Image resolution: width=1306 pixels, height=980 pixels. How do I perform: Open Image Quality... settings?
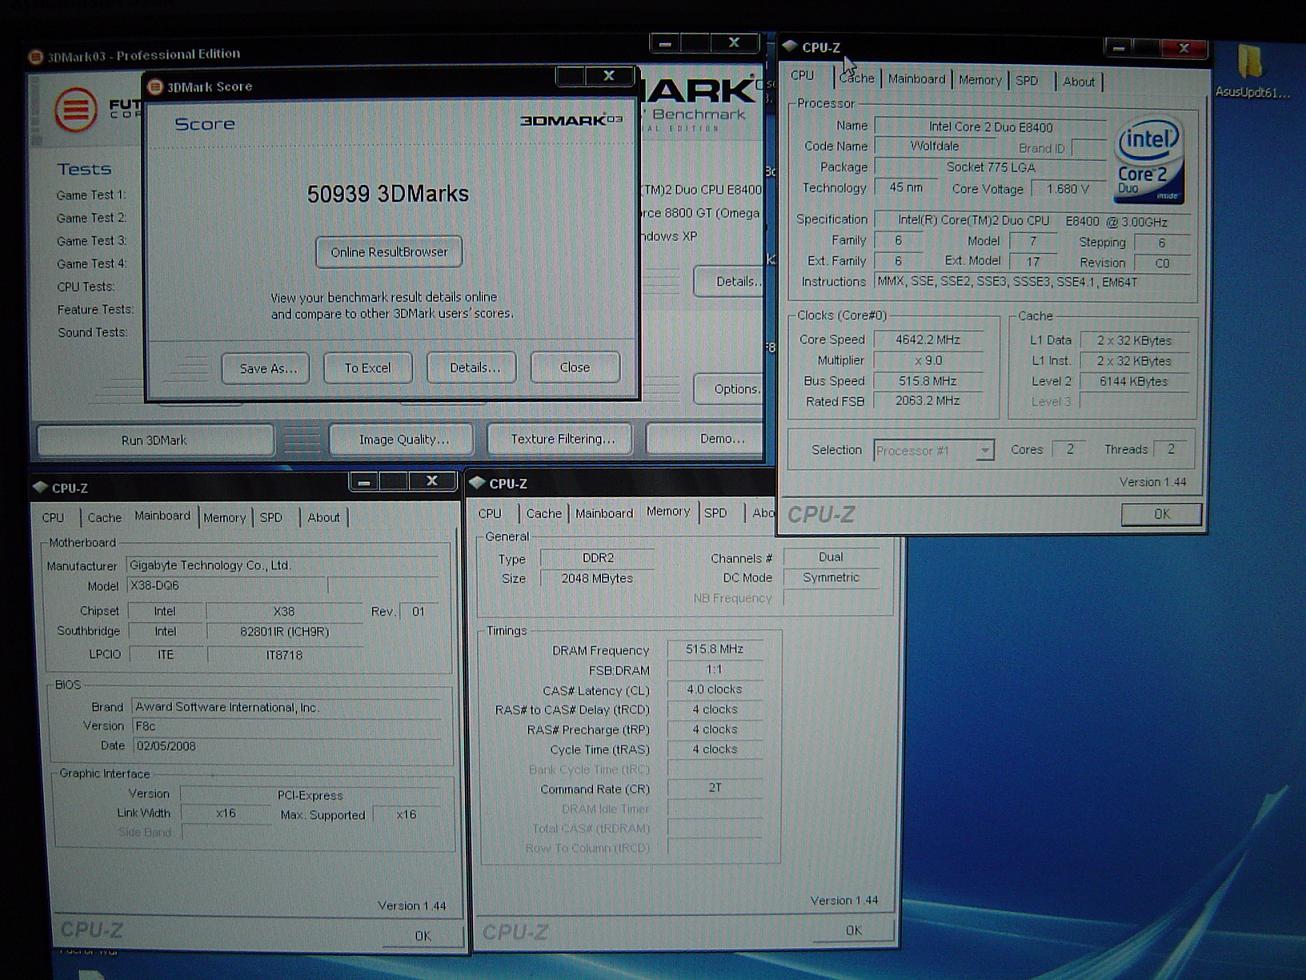[403, 439]
